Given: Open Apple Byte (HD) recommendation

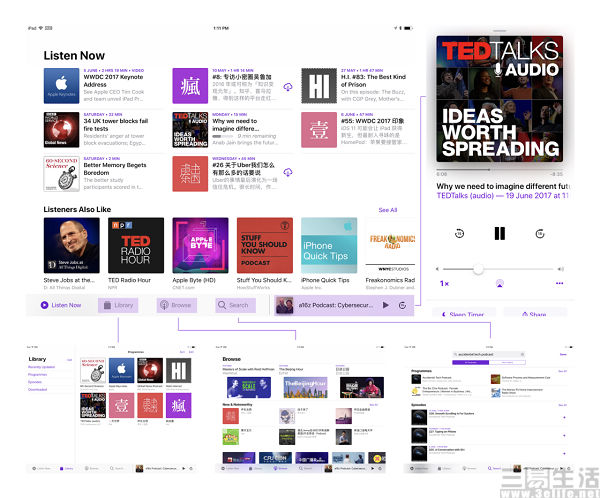Looking at the screenshot, I should (x=201, y=253).
